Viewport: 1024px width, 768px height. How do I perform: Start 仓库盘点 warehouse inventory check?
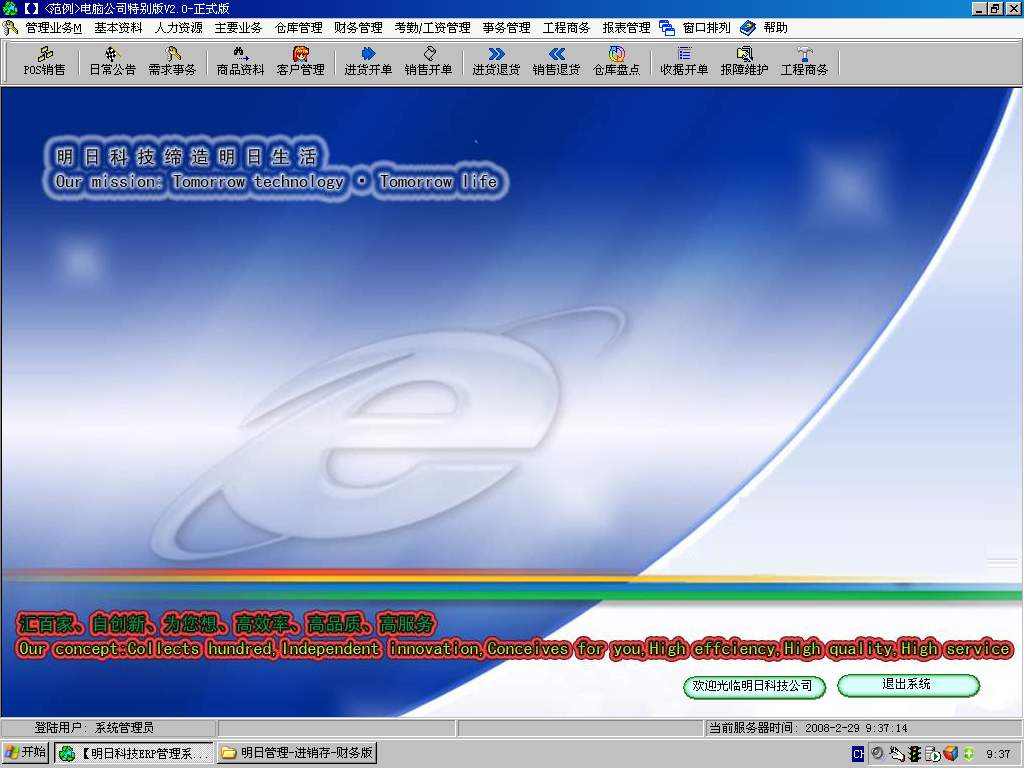pos(616,61)
